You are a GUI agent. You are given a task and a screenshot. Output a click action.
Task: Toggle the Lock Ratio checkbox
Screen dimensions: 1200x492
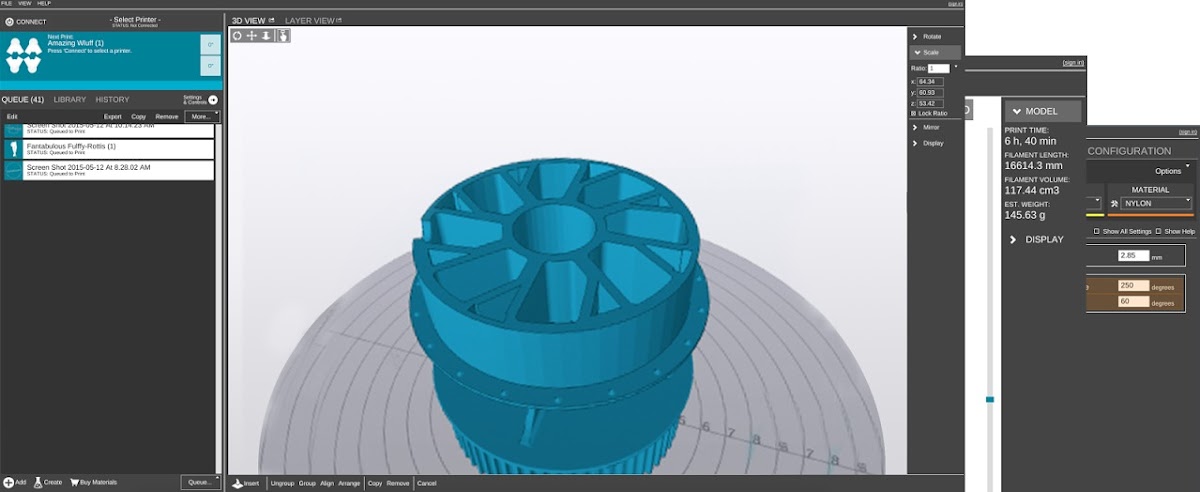pyautogui.click(x=913, y=113)
